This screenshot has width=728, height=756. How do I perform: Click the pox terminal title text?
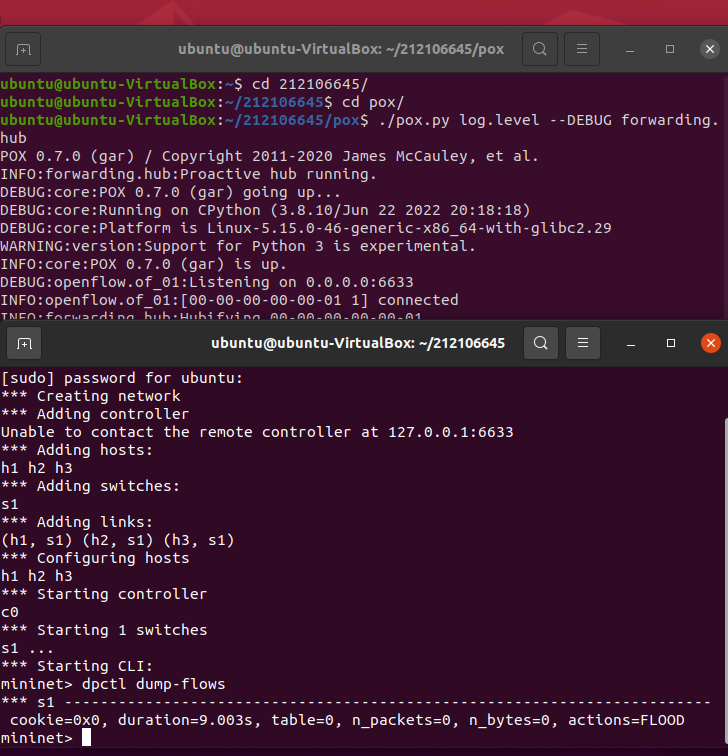[x=341, y=49]
